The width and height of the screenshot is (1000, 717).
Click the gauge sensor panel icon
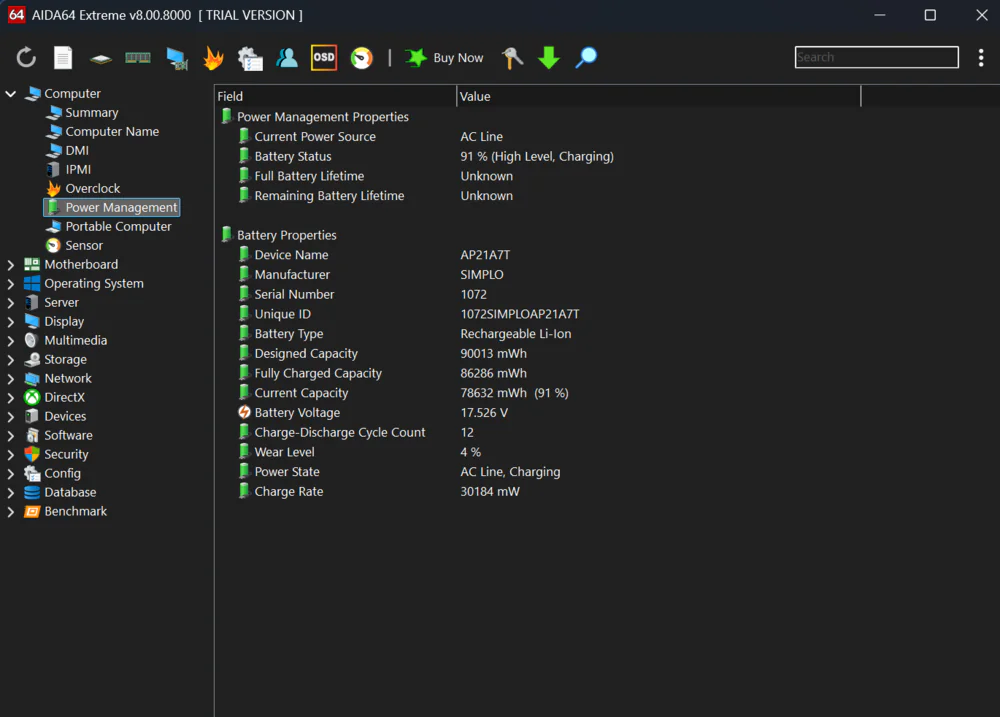pyautogui.click(x=362, y=58)
